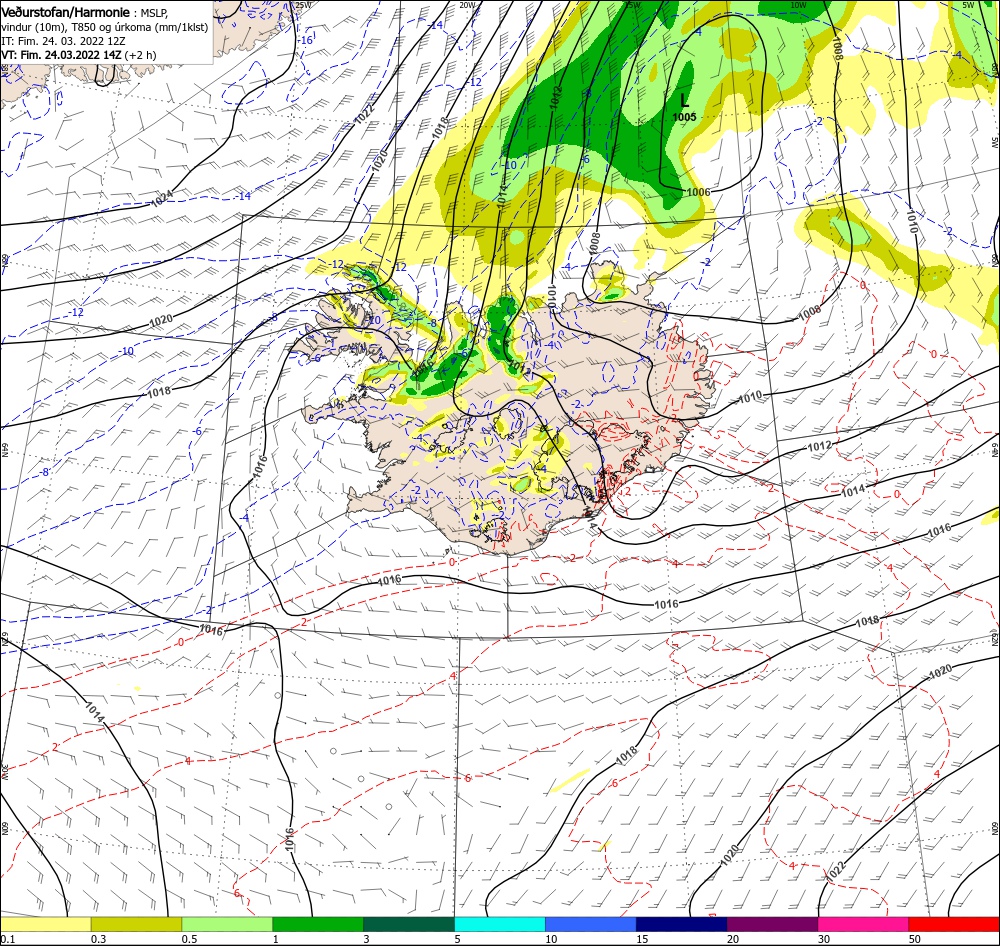Viewport: 1000px width, 946px height.
Task: Click the '0.3' legend value
Action: tap(98, 939)
